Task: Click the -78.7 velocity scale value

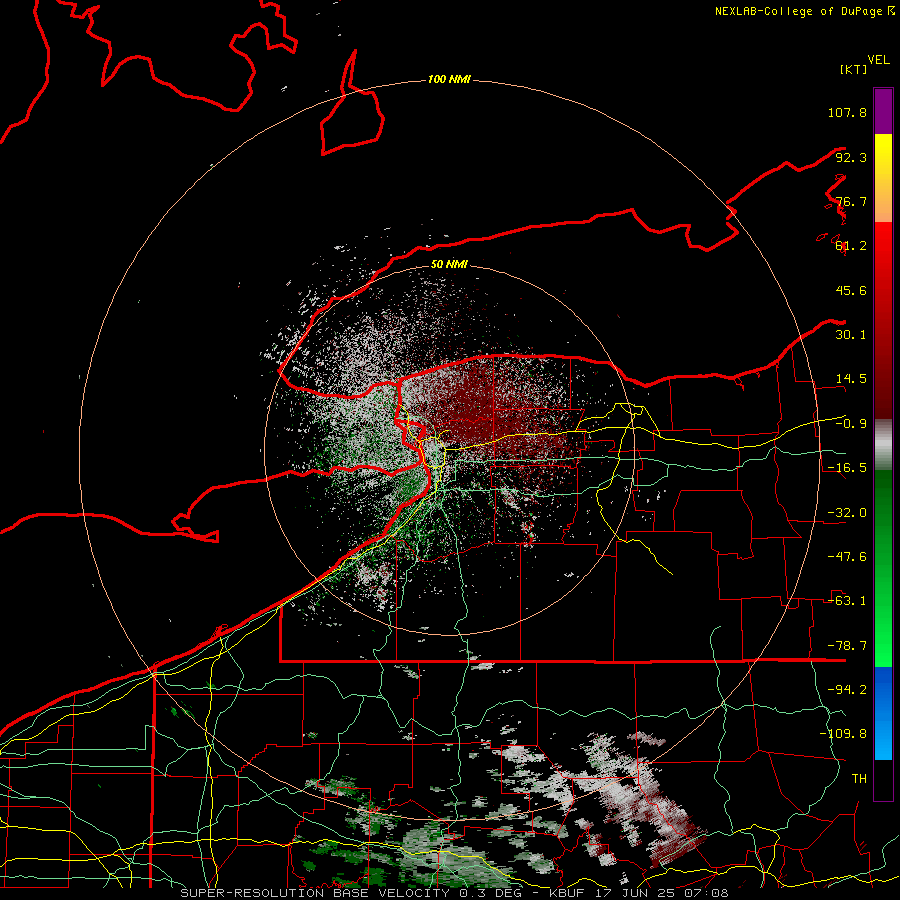Action: 847,646
